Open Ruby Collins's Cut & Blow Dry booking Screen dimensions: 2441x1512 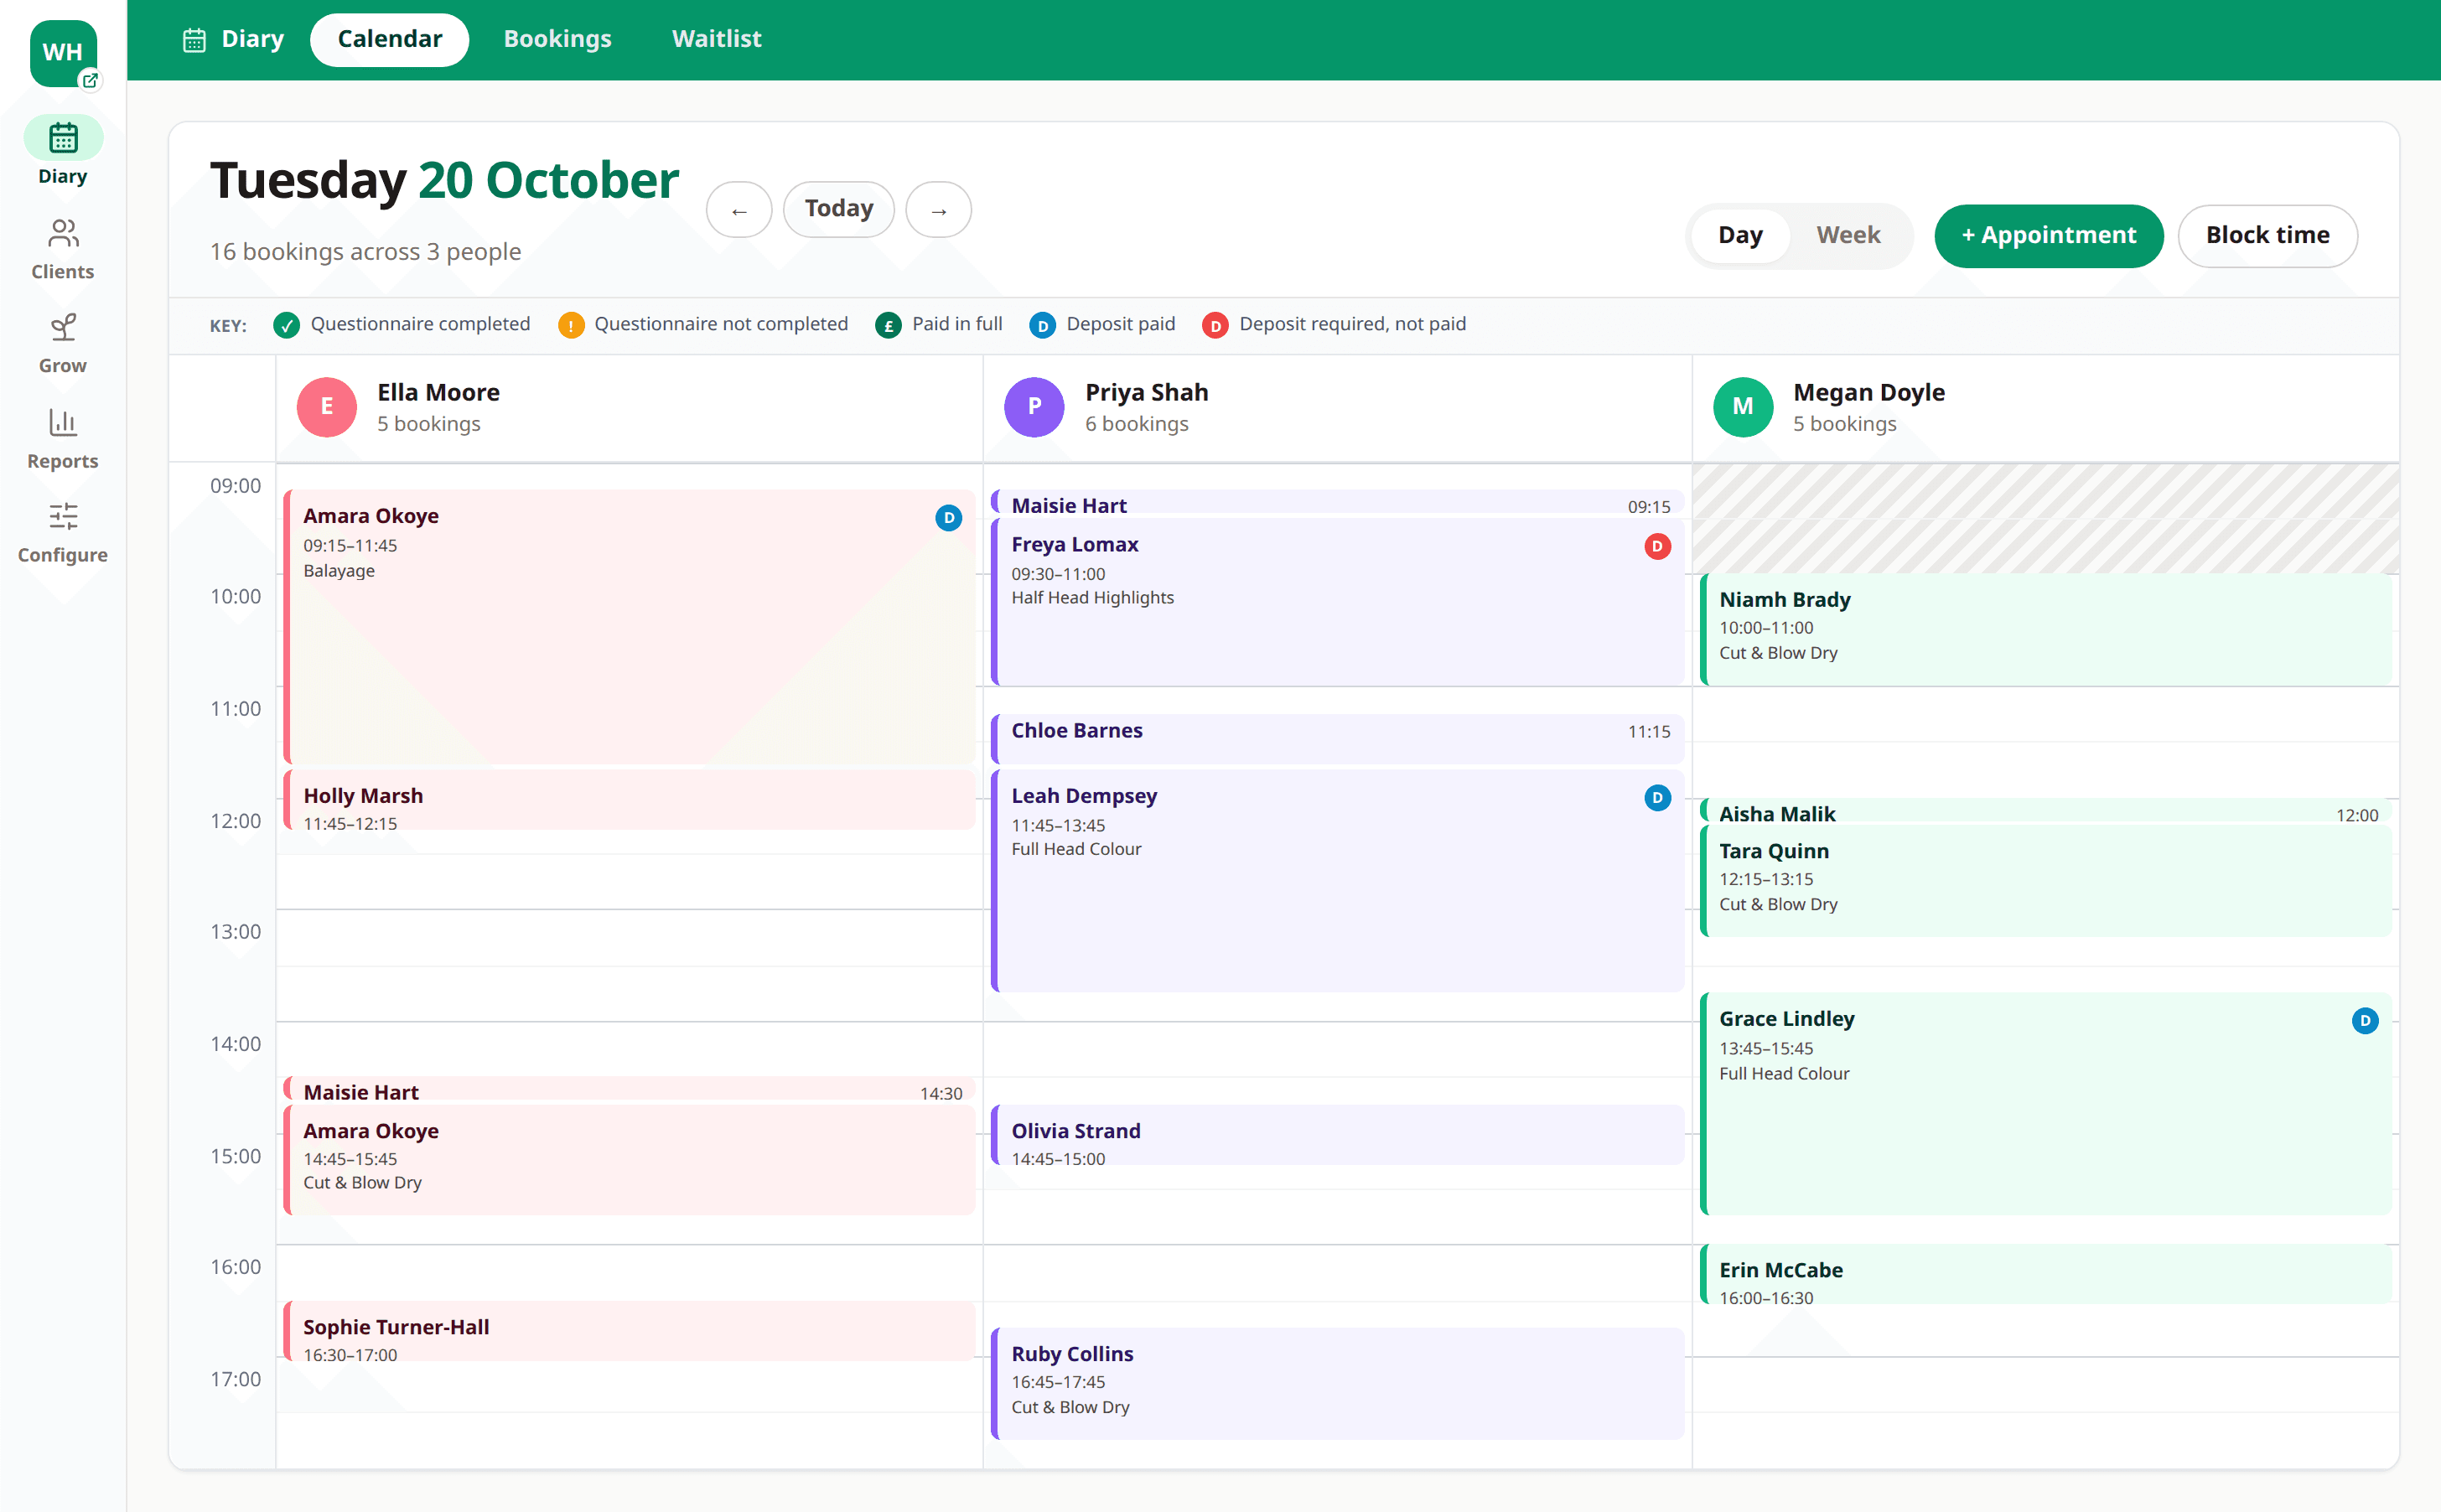[x=1337, y=1384]
